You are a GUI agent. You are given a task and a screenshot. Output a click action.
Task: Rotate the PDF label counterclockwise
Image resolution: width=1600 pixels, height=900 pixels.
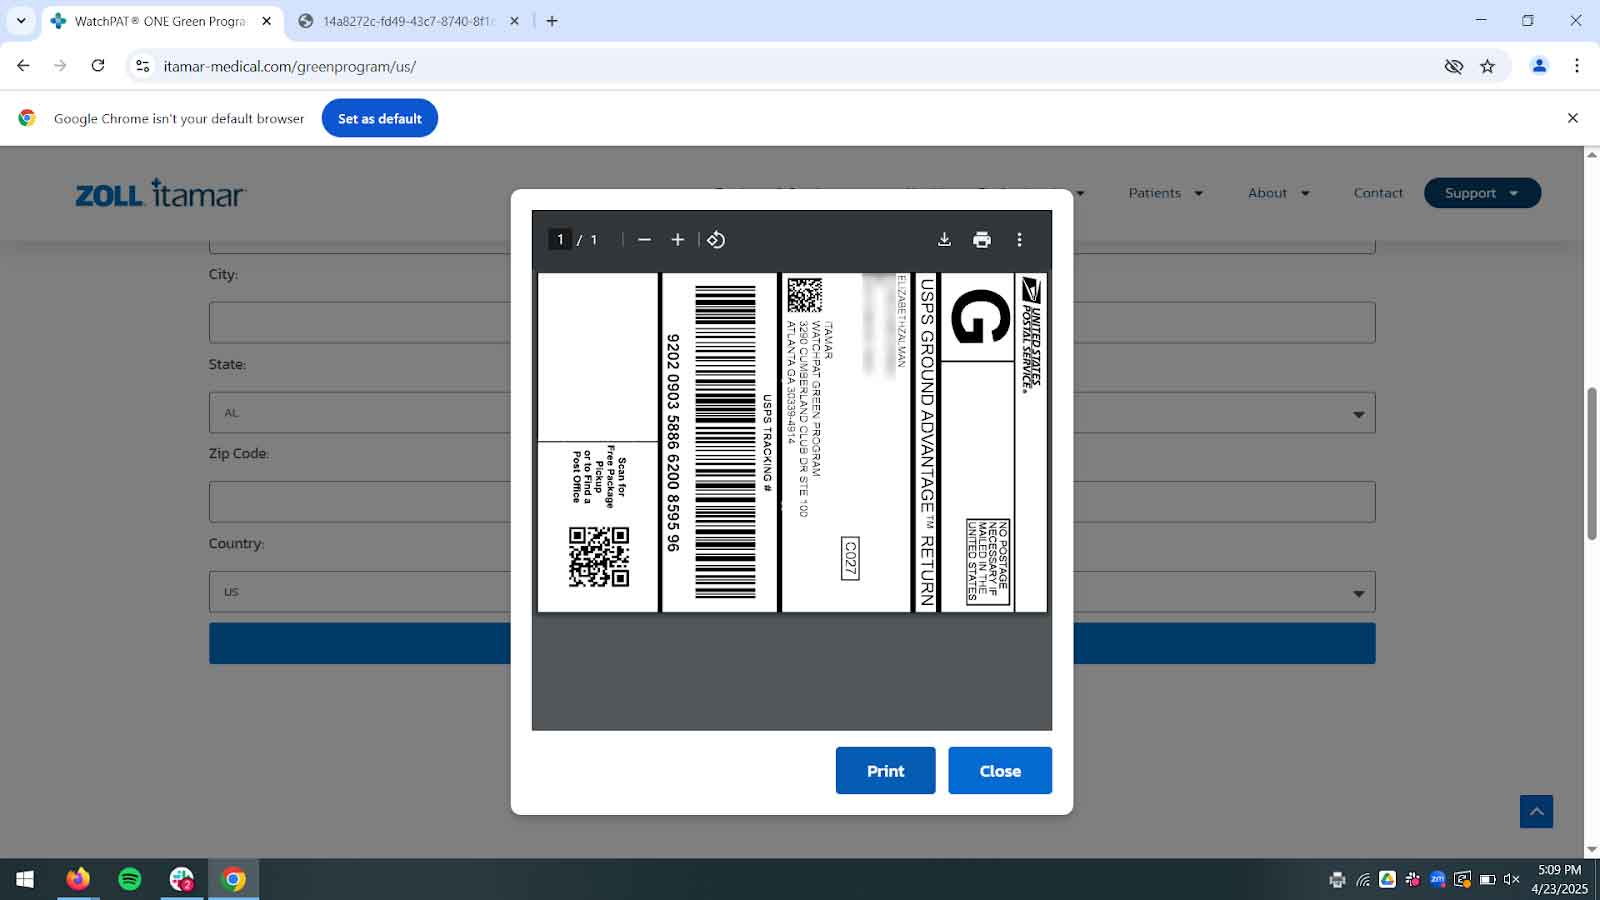[x=716, y=240]
